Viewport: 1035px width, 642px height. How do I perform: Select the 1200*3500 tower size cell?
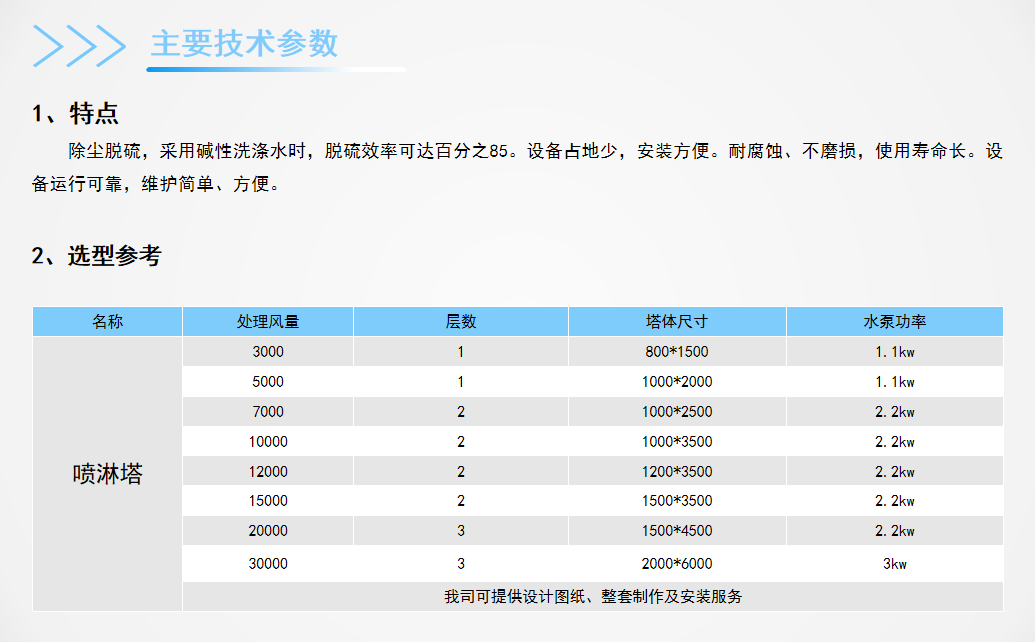[x=677, y=472]
